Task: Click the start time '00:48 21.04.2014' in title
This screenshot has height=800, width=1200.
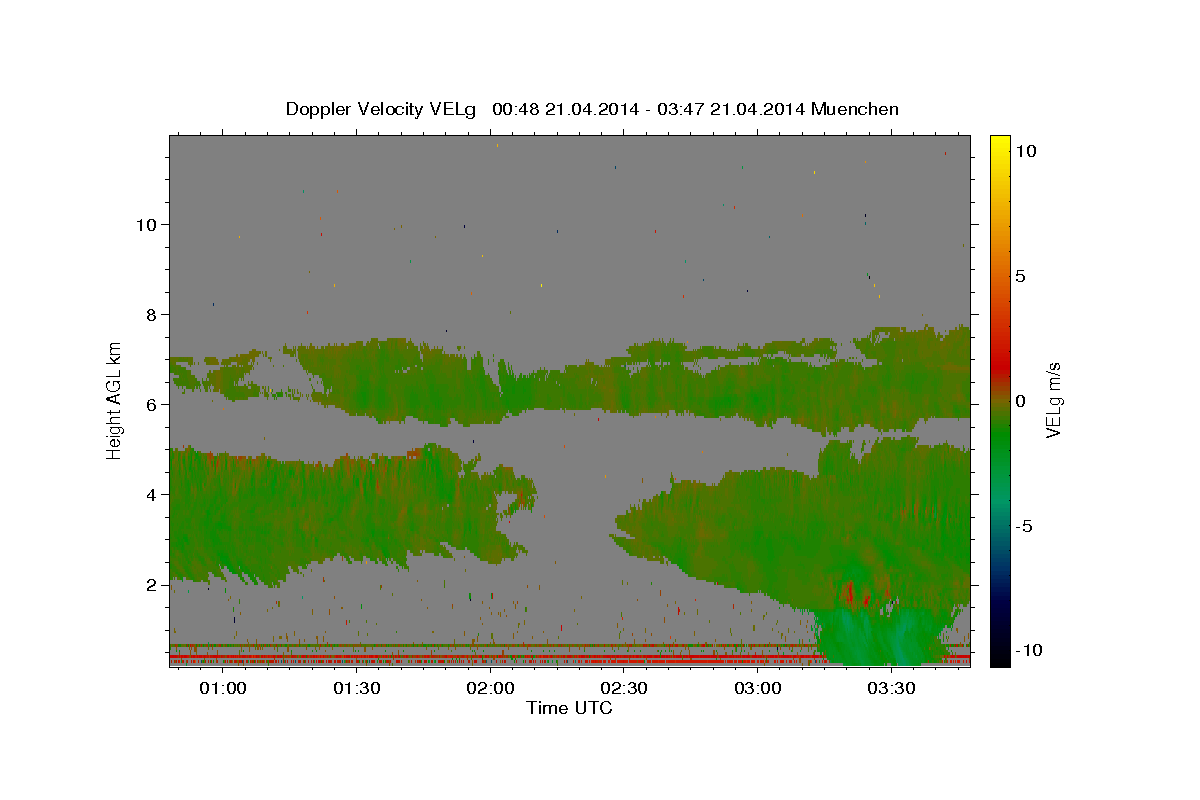Action: click(563, 109)
